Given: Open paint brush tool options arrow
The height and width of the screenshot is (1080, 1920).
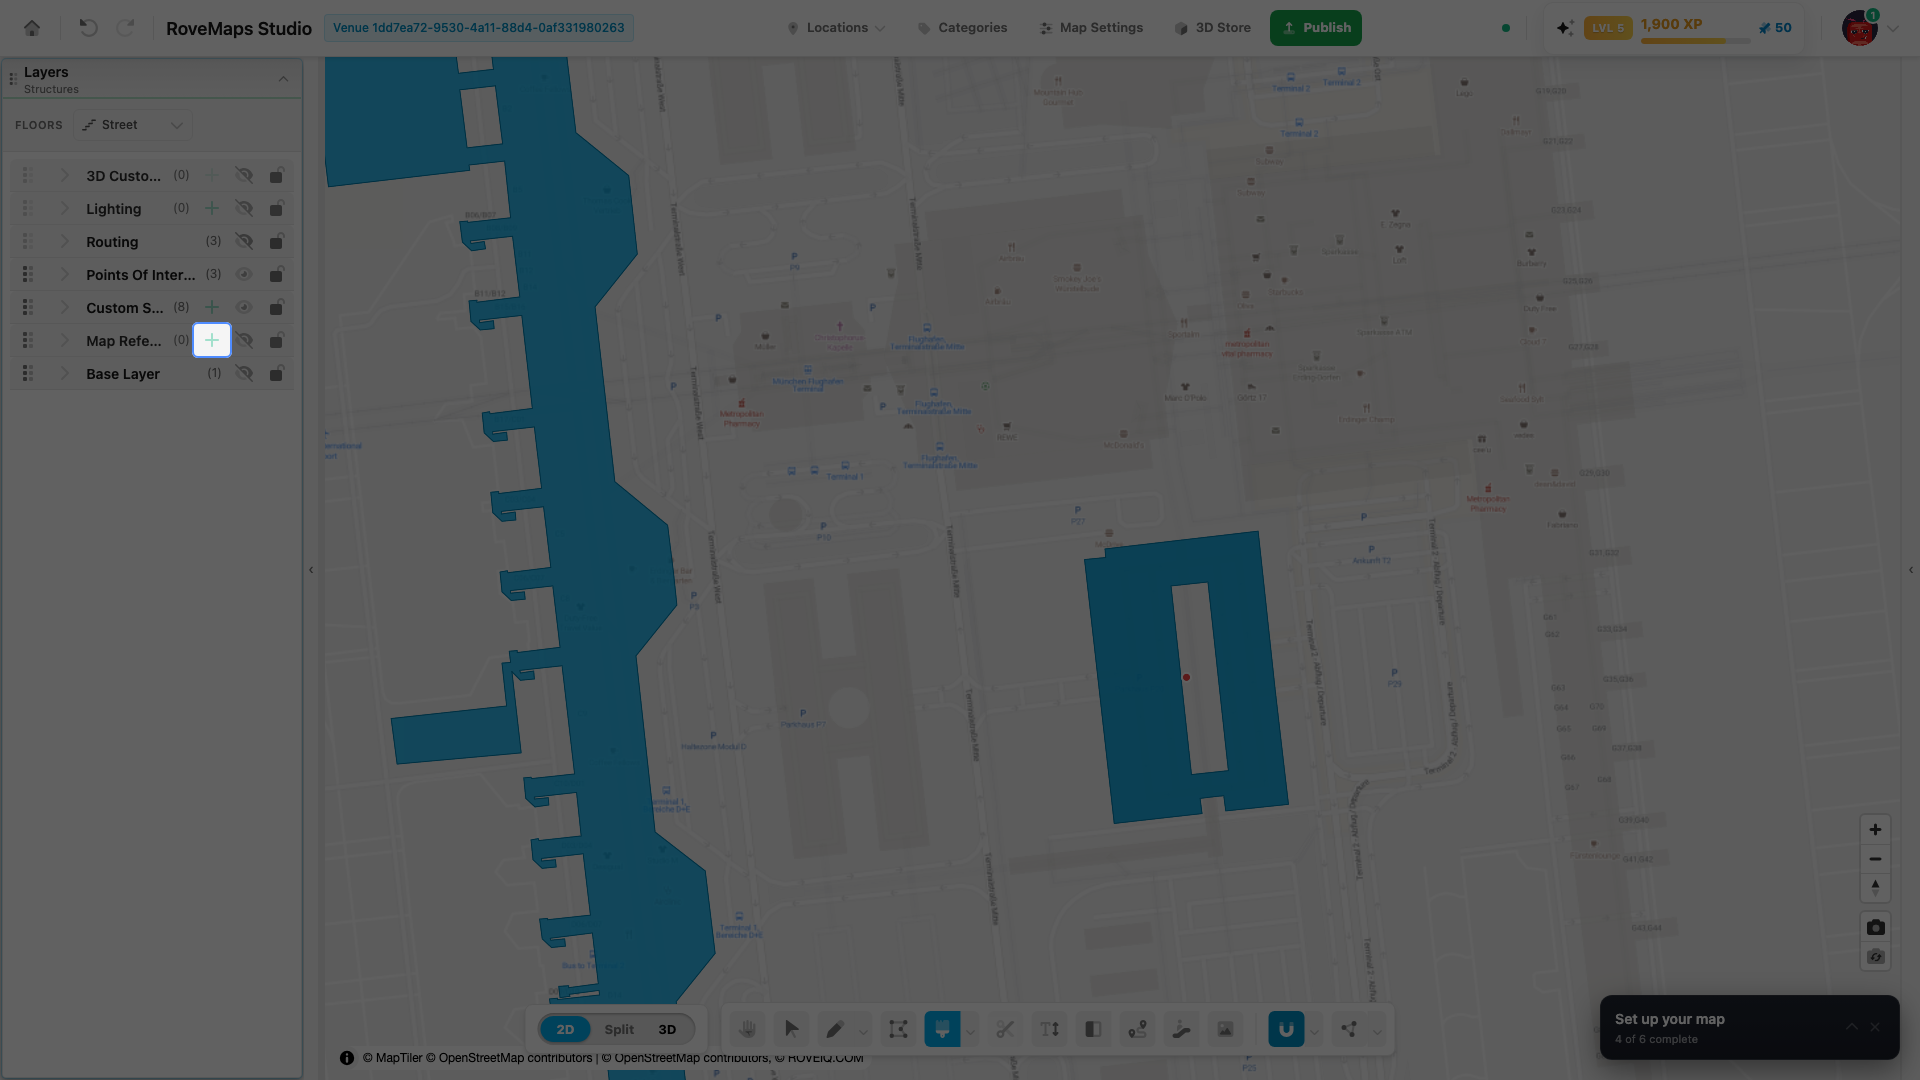Looking at the screenshot, I should [970, 1032].
